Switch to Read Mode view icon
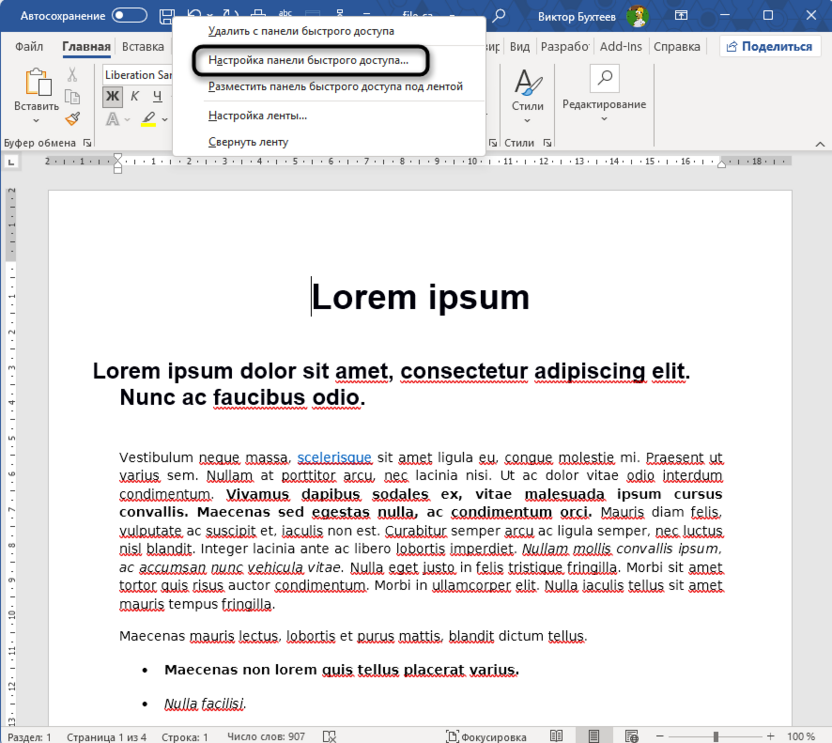The height and width of the screenshot is (743, 832). pos(556,737)
